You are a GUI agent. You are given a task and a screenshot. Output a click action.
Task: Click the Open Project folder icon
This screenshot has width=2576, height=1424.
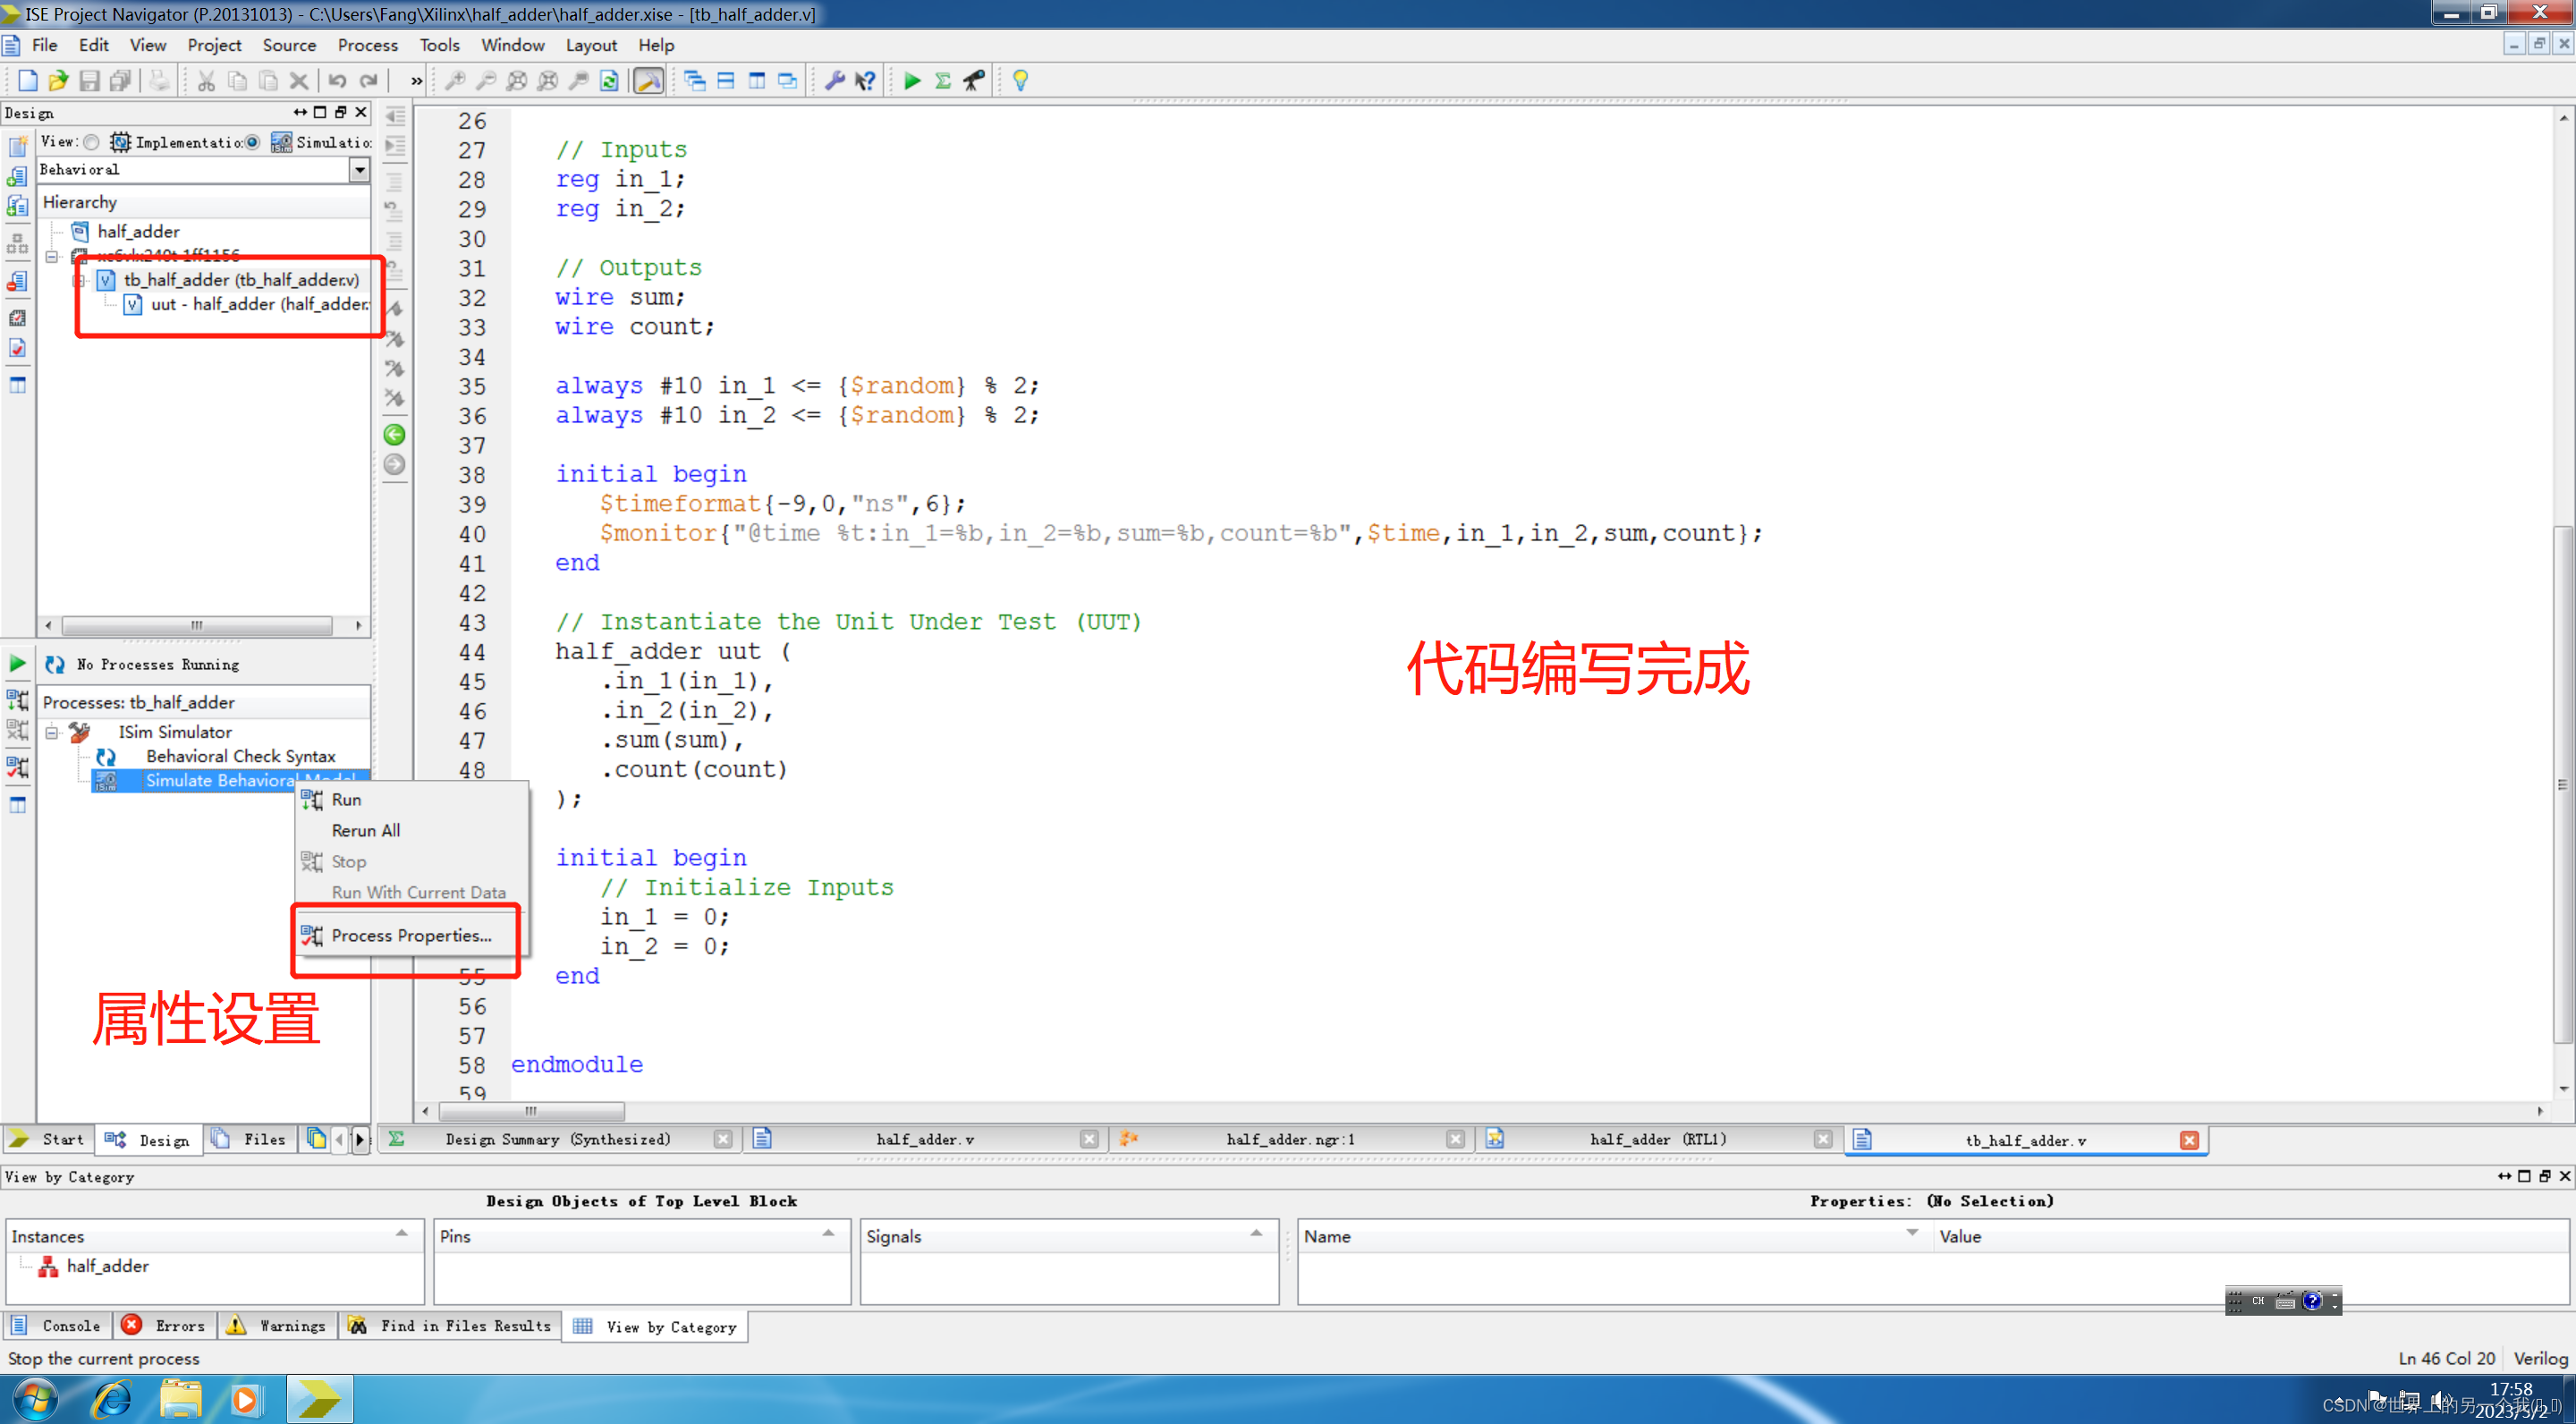click(x=58, y=81)
